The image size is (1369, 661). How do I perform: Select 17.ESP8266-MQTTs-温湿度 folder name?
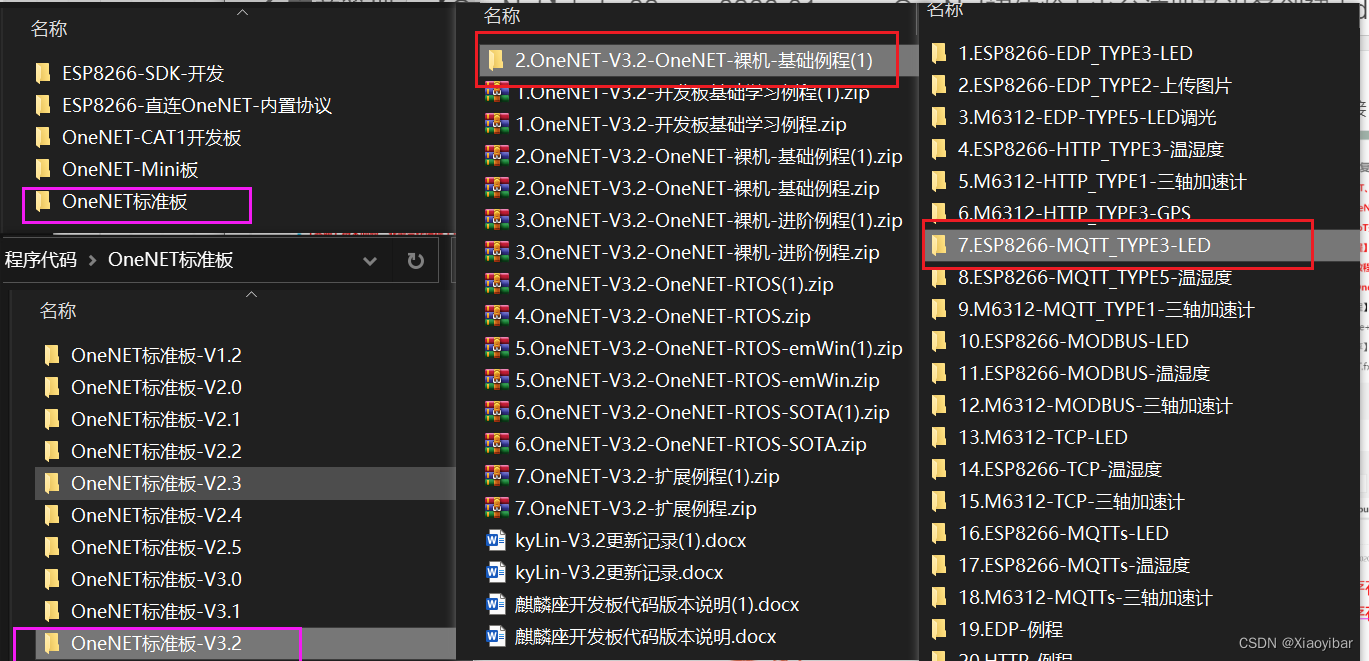(1074, 565)
